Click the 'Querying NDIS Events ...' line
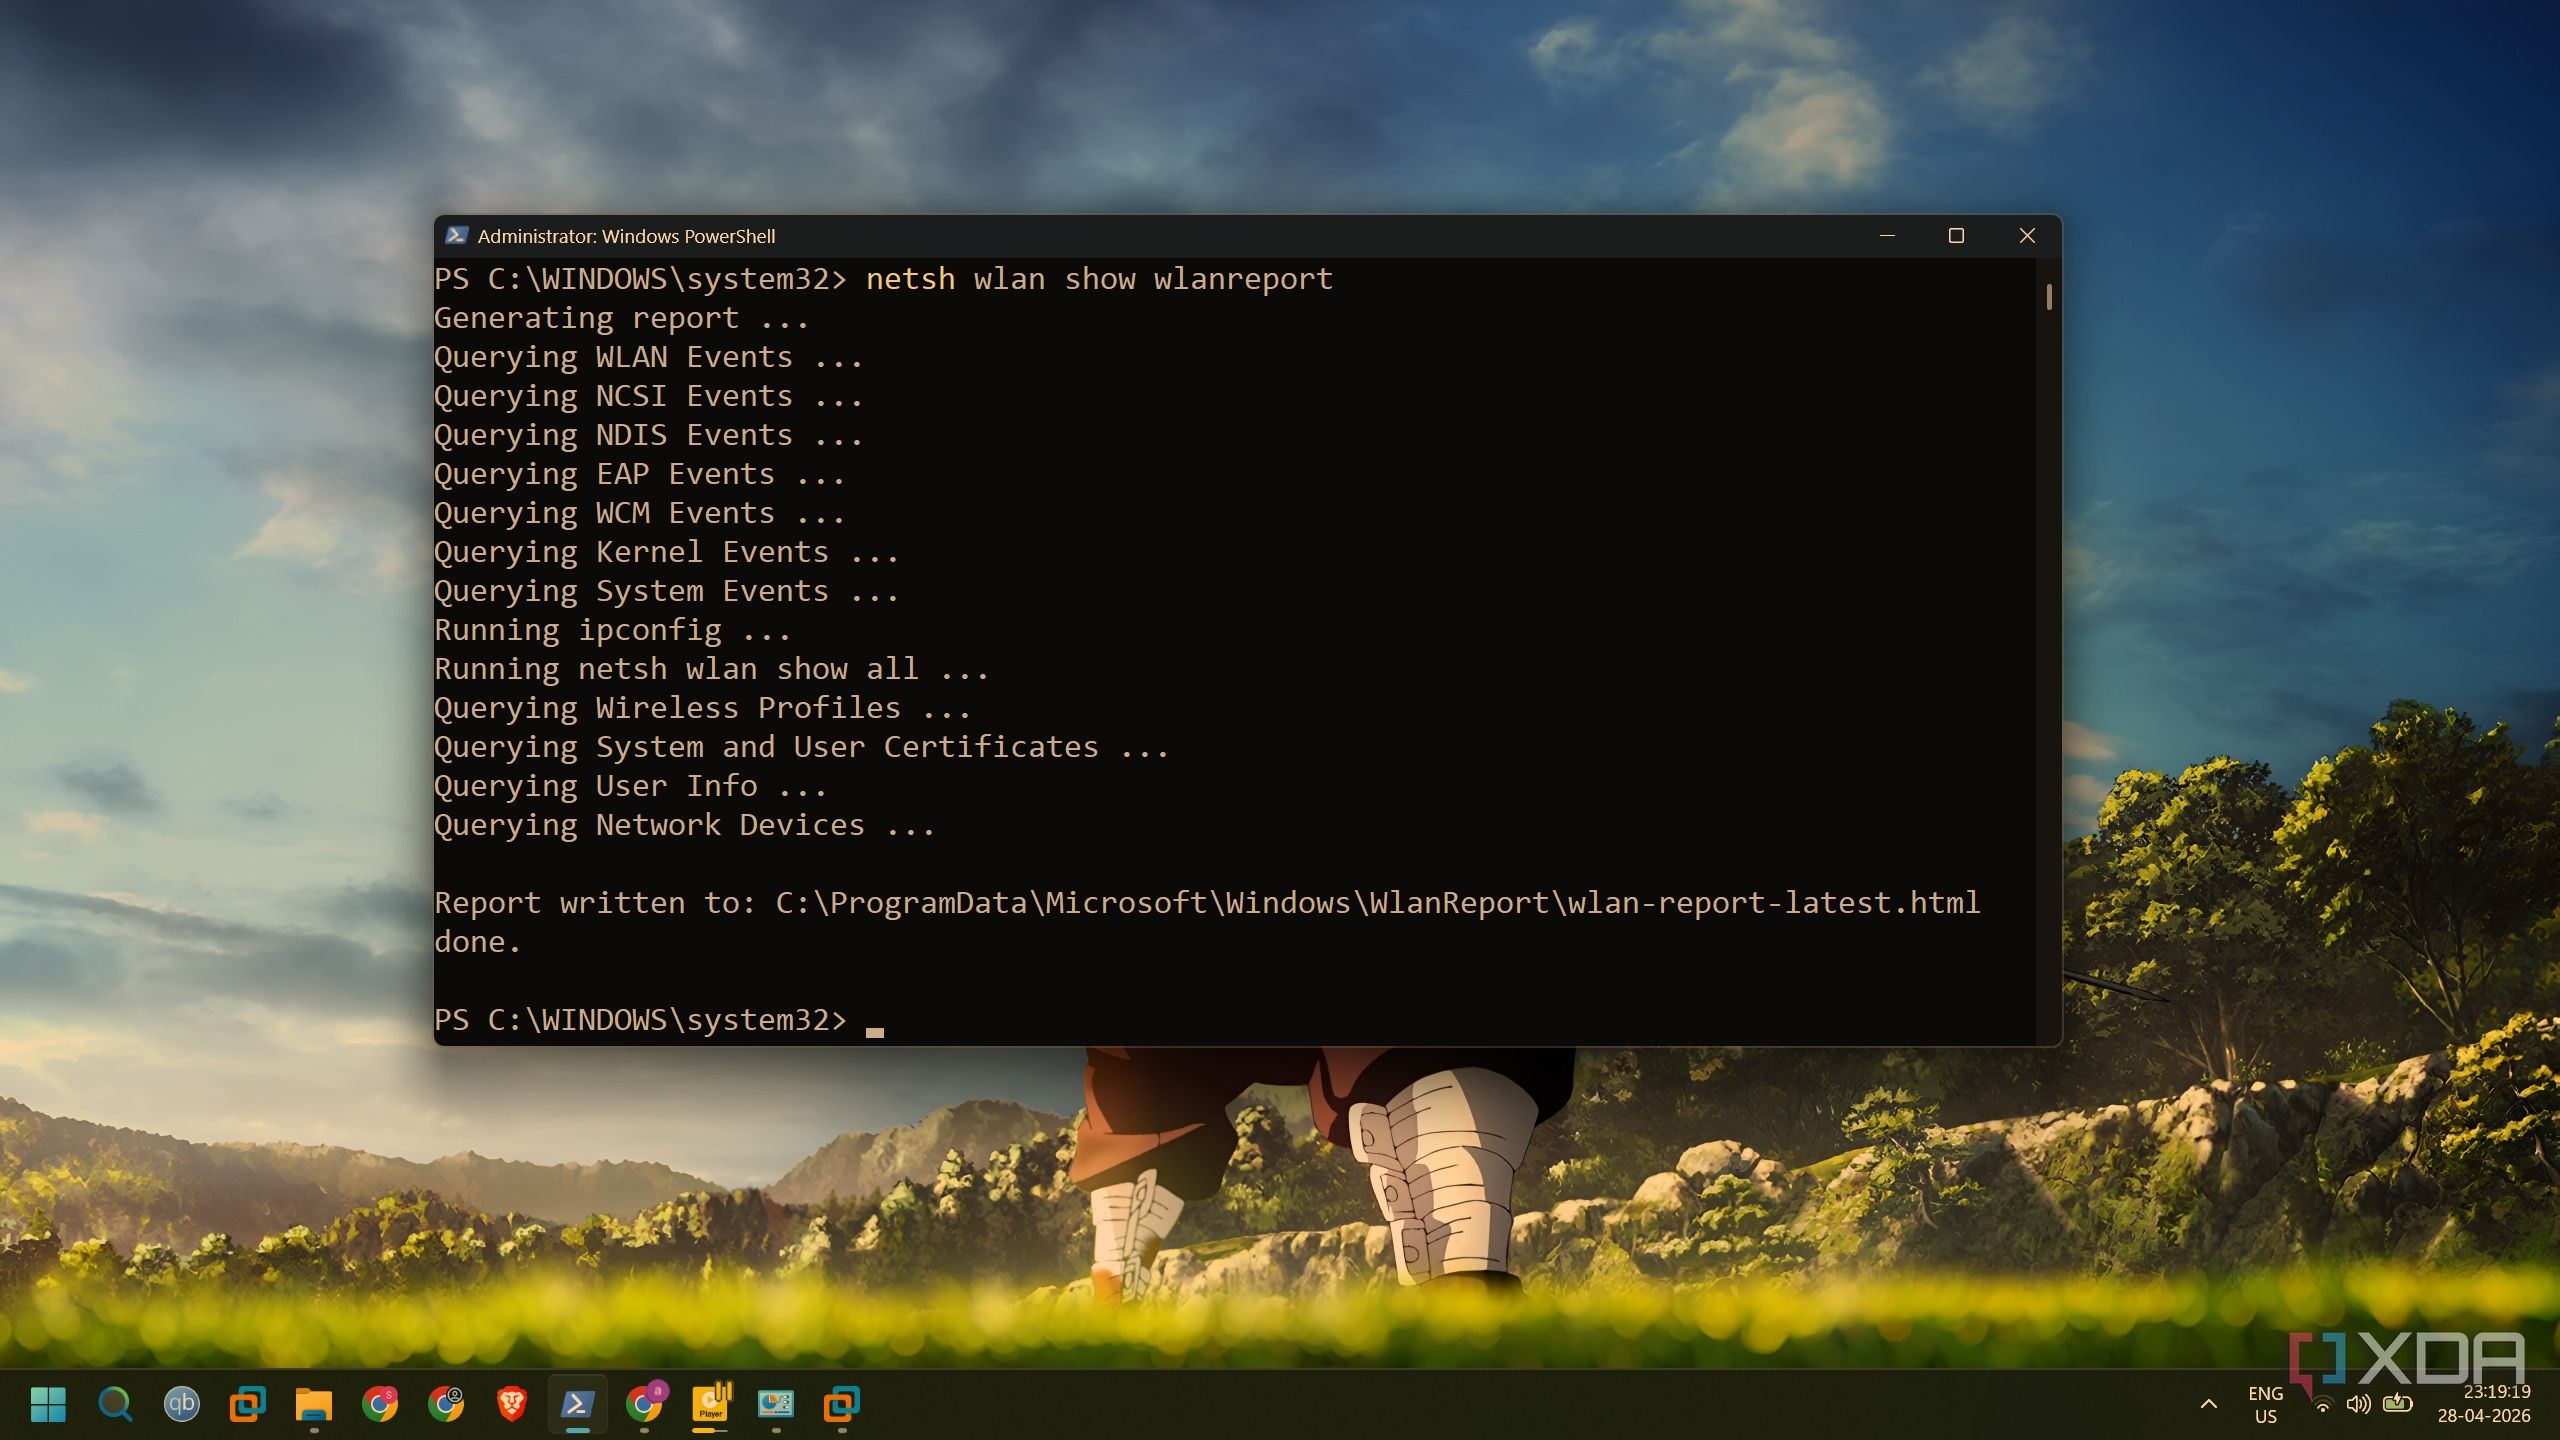 tap(648, 435)
